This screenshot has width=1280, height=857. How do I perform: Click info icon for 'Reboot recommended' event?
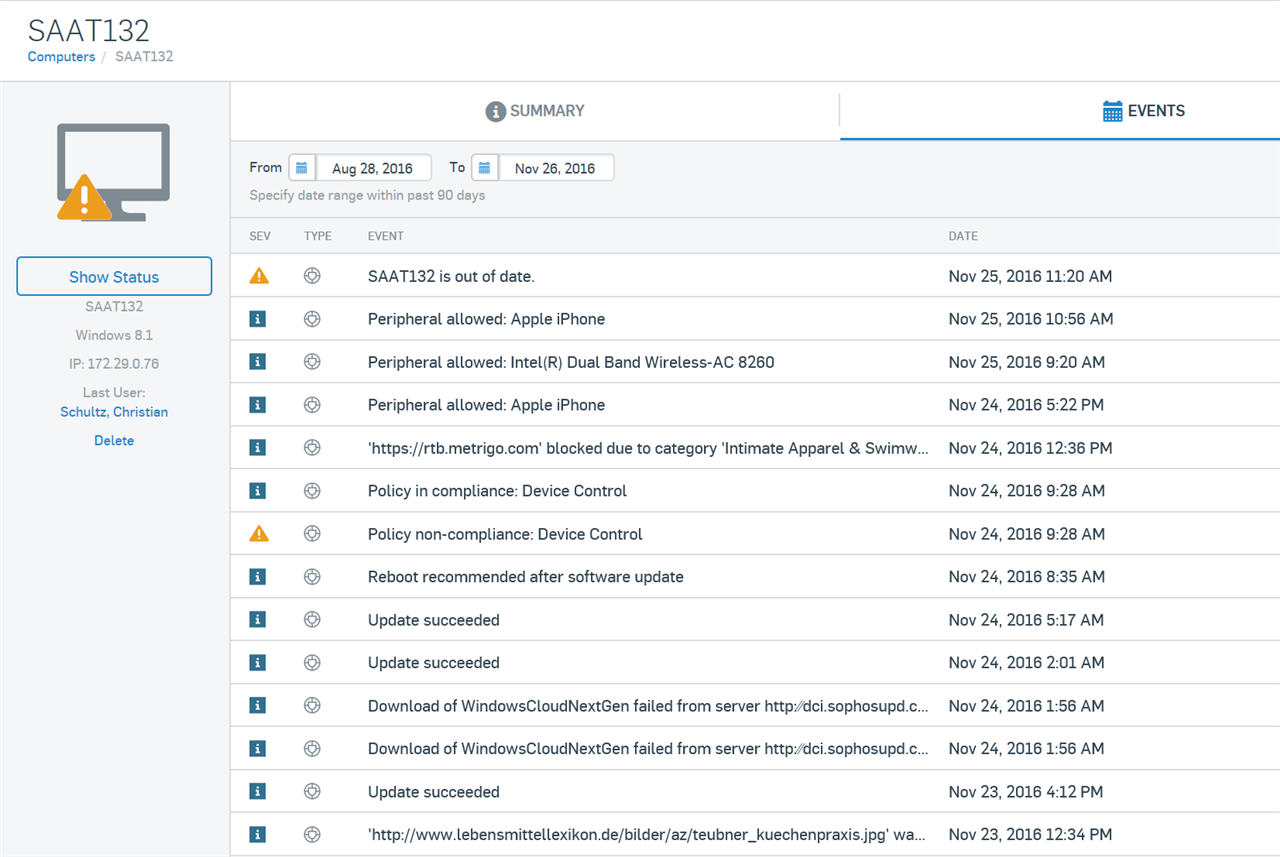[258, 577]
